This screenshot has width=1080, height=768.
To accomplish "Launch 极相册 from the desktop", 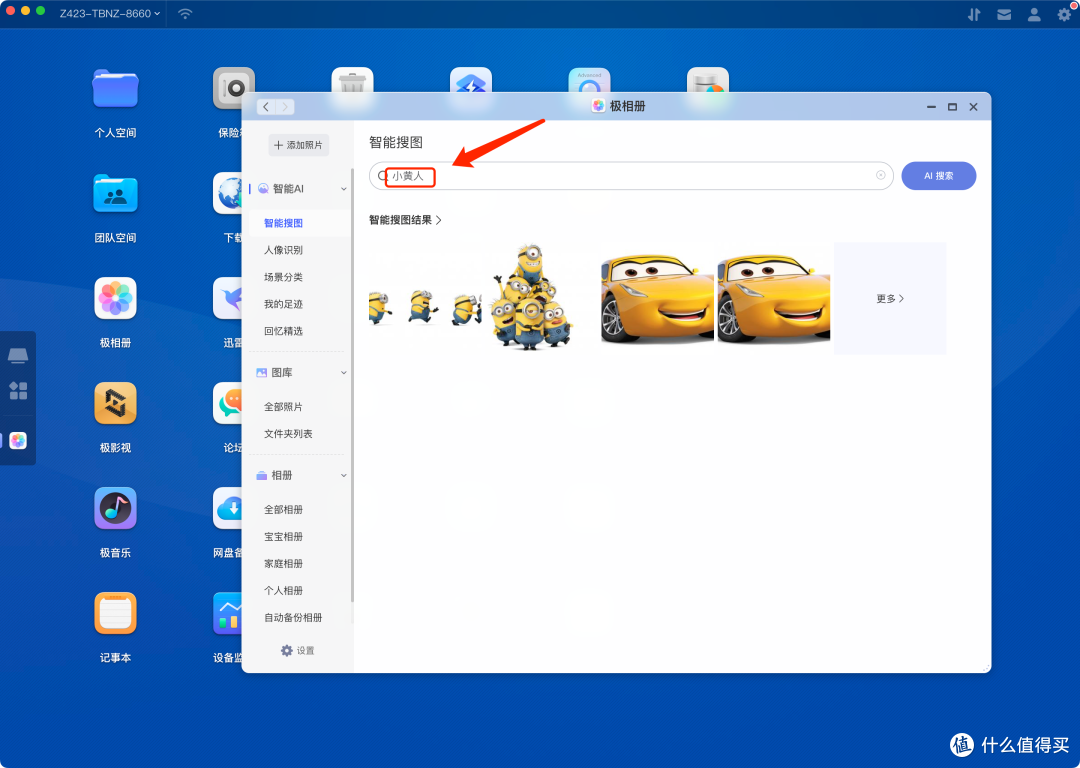I will [115, 299].
